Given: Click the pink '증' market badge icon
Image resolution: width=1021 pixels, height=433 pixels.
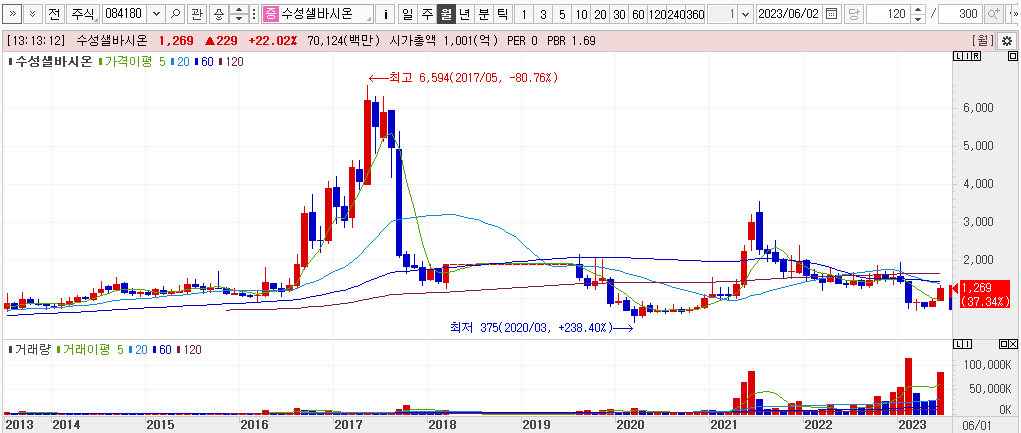Looking at the screenshot, I should coord(271,14).
